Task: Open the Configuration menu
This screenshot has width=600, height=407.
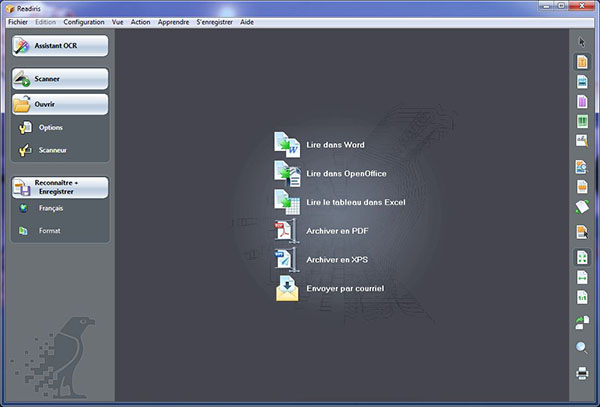Action: 84,21
